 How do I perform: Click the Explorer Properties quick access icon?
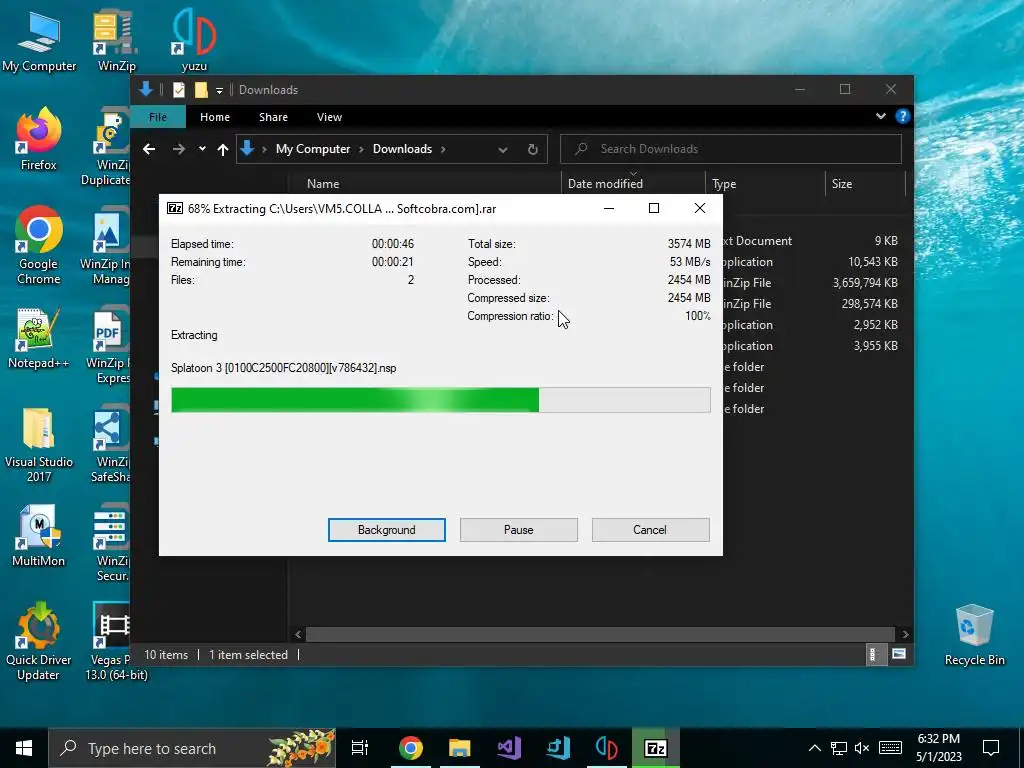pyautogui.click(x=179, y=90)
